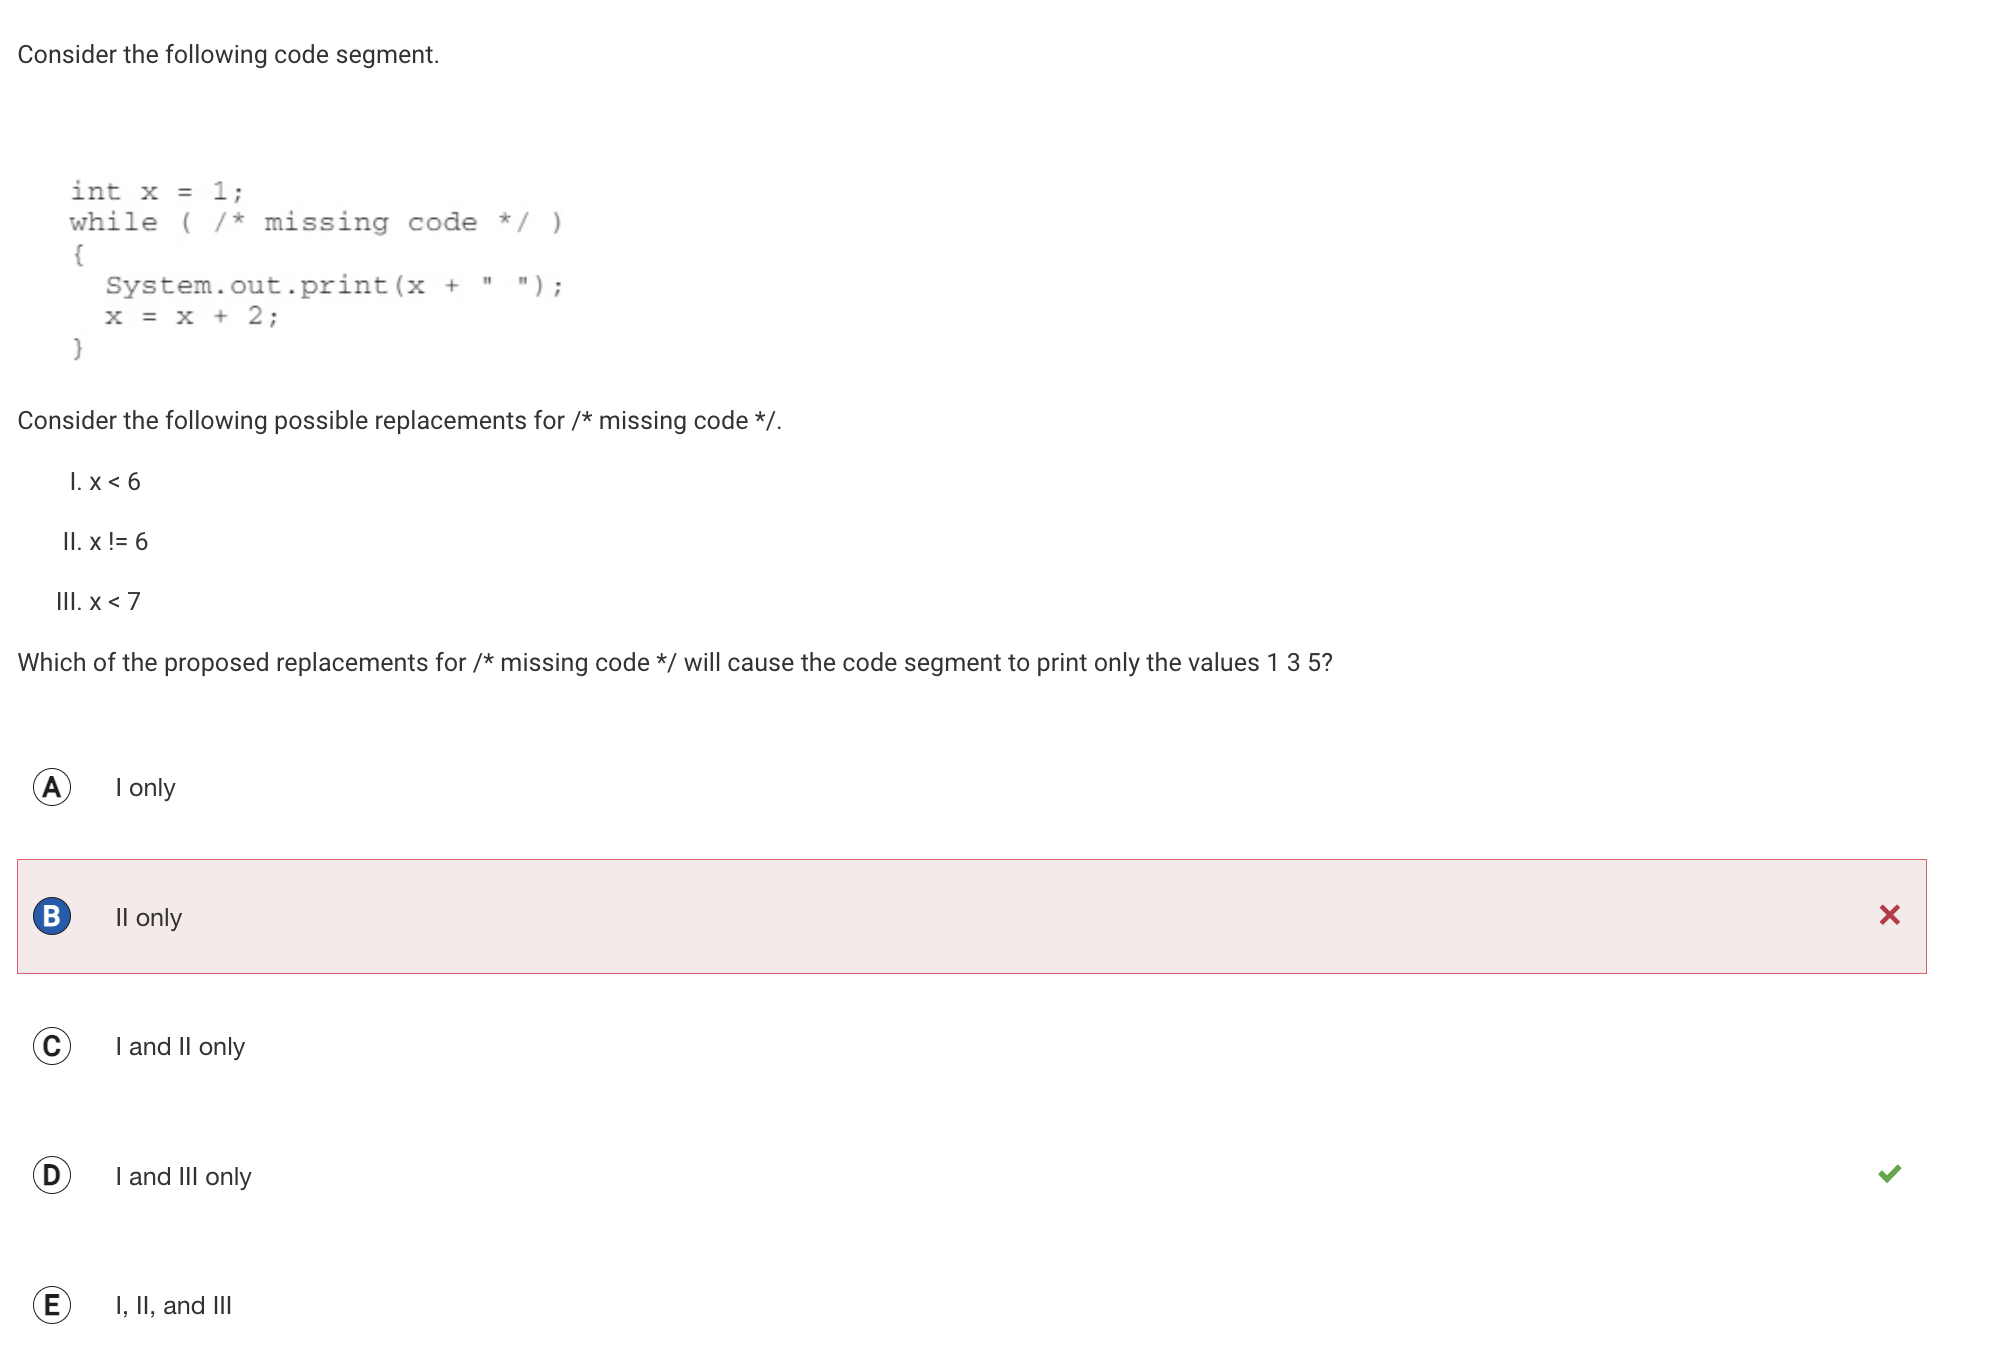The image size is (2004, 1364).
Task: Click replacement option "II. x != 6"
Action: (105, 542)
